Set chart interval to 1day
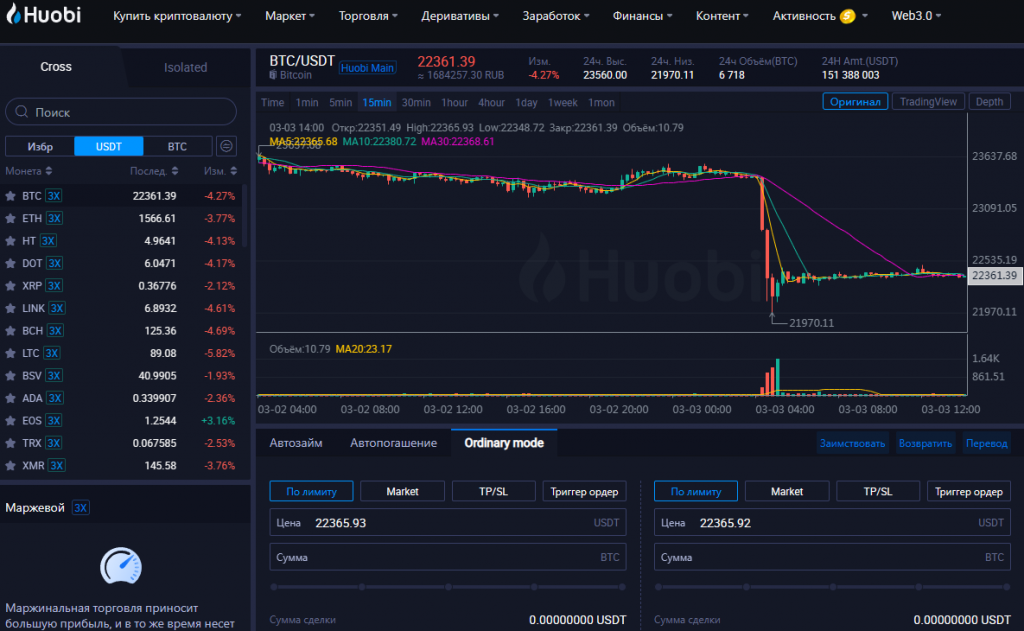 (526, 103)
